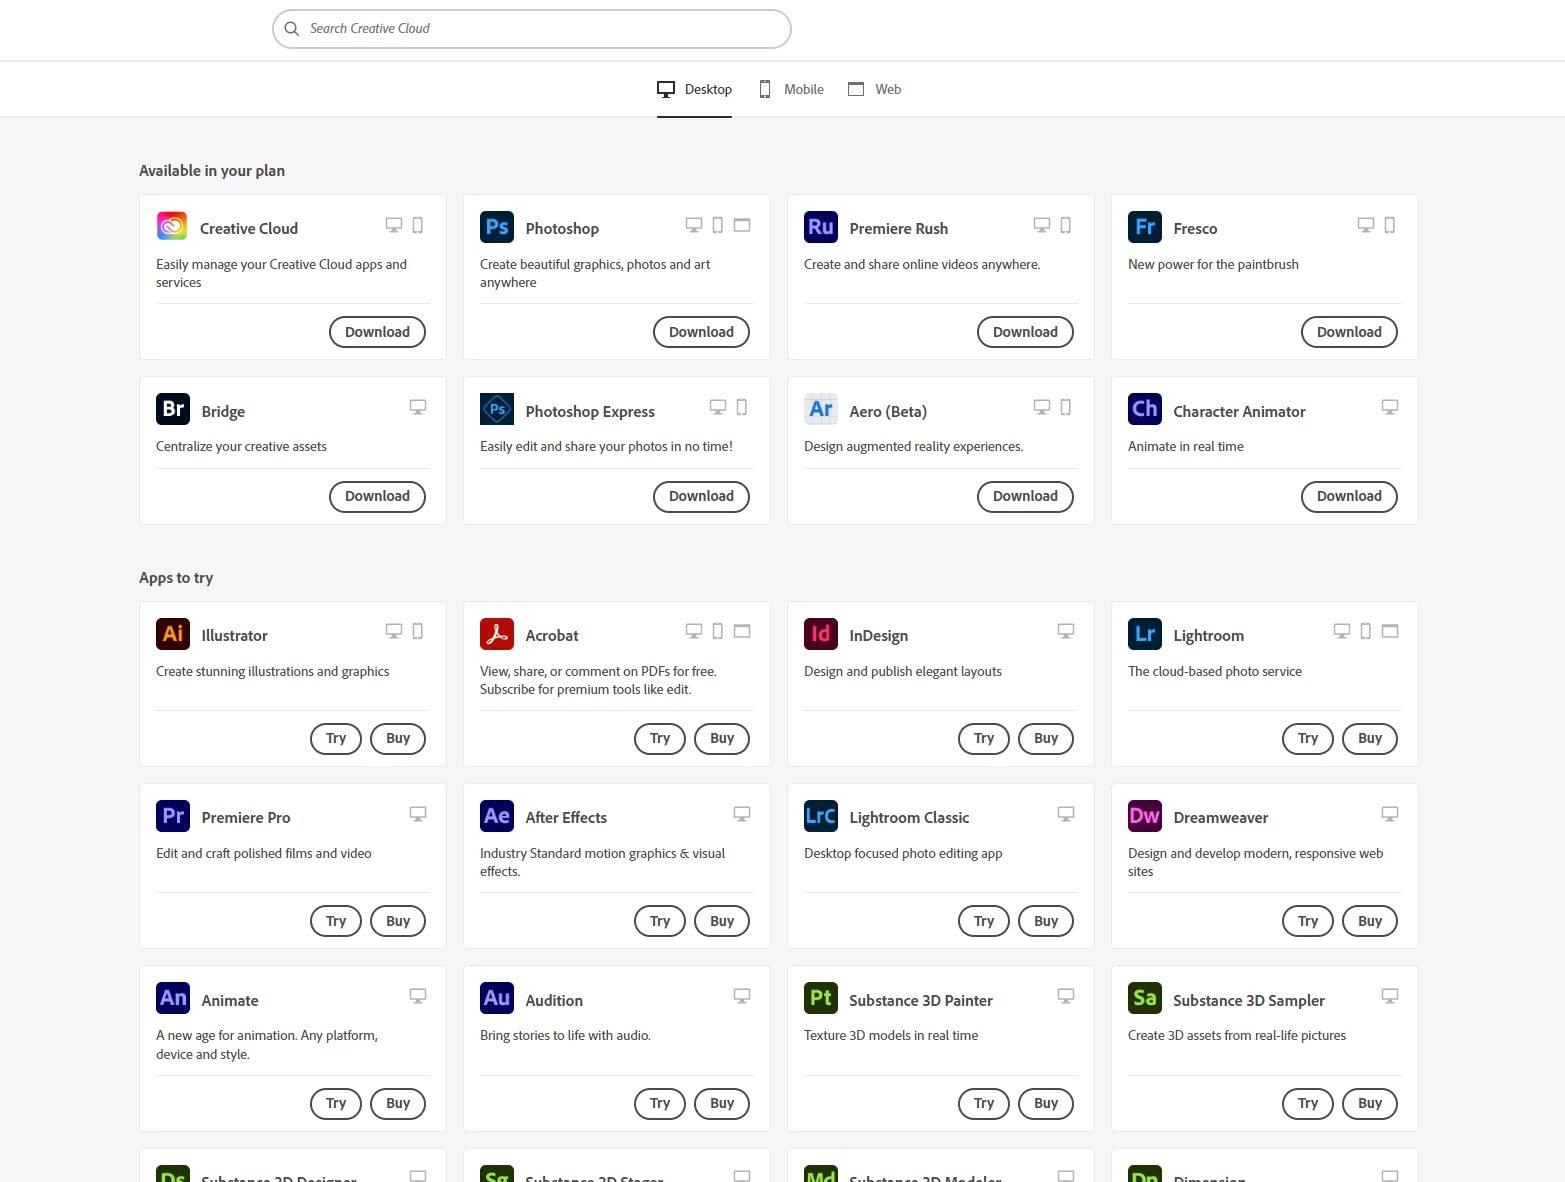The height and width of the screenshot is (1182, 1565).
Task: Click the Animate An icon
Action: pyautogui.click(x=173, y=998)
